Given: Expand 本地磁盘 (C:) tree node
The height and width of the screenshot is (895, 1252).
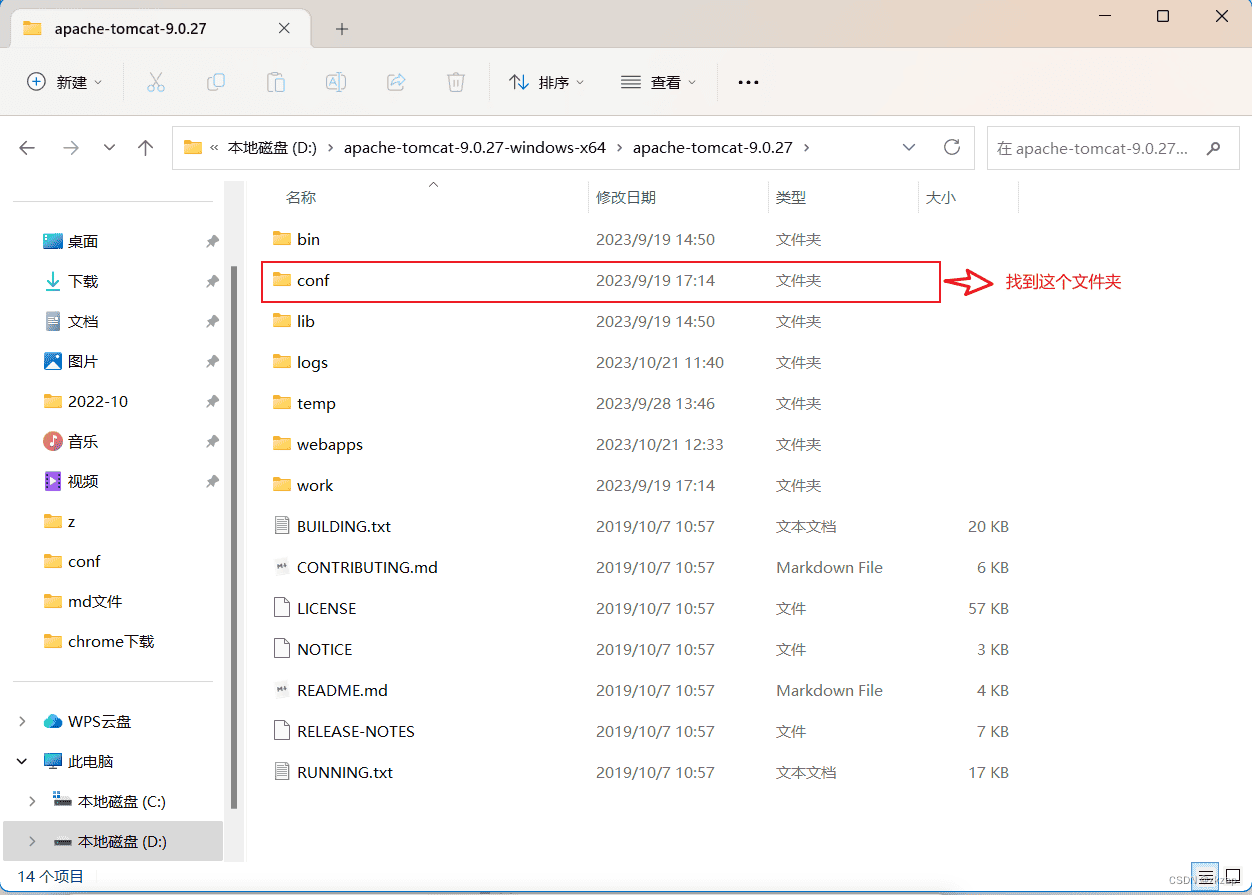Looking at the screenshot, I should click(33, 801).
